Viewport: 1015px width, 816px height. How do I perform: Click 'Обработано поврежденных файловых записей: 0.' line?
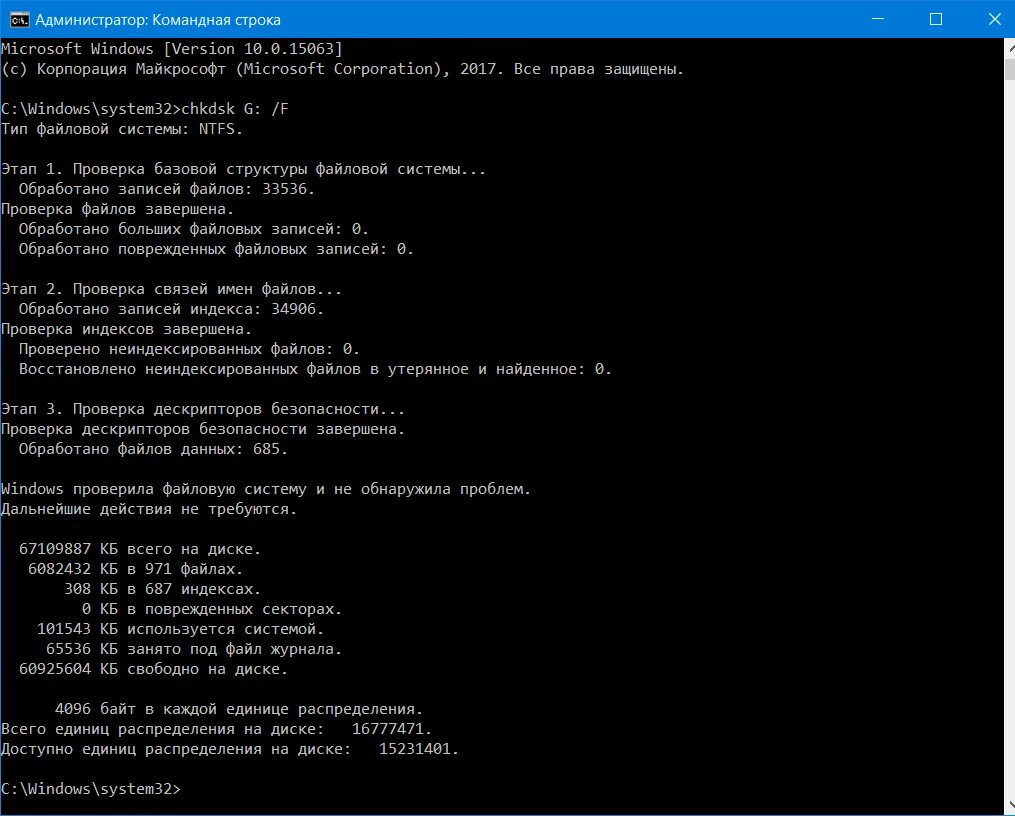pos(216,249)
